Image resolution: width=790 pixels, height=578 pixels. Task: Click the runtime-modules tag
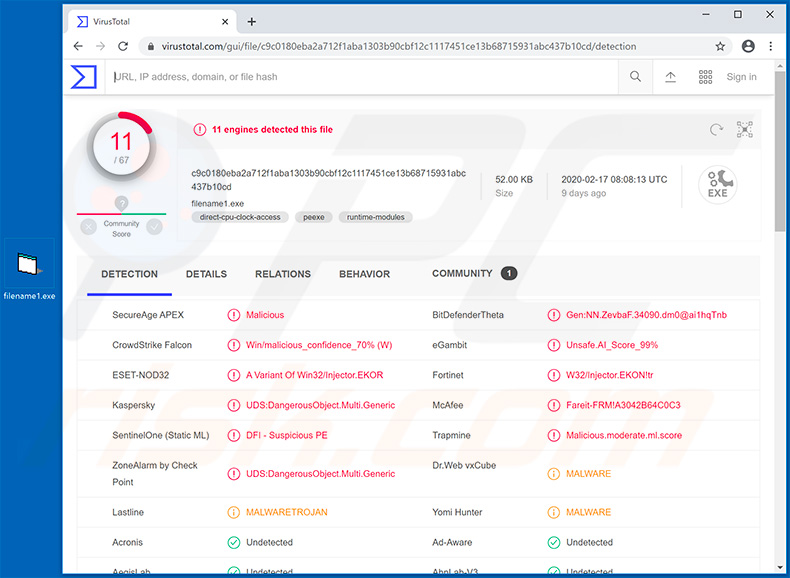pos(375,217)
